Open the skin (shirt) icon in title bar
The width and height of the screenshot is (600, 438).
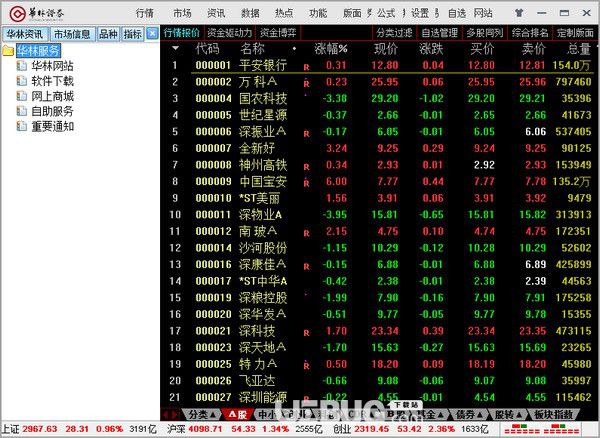click(519, 13)
